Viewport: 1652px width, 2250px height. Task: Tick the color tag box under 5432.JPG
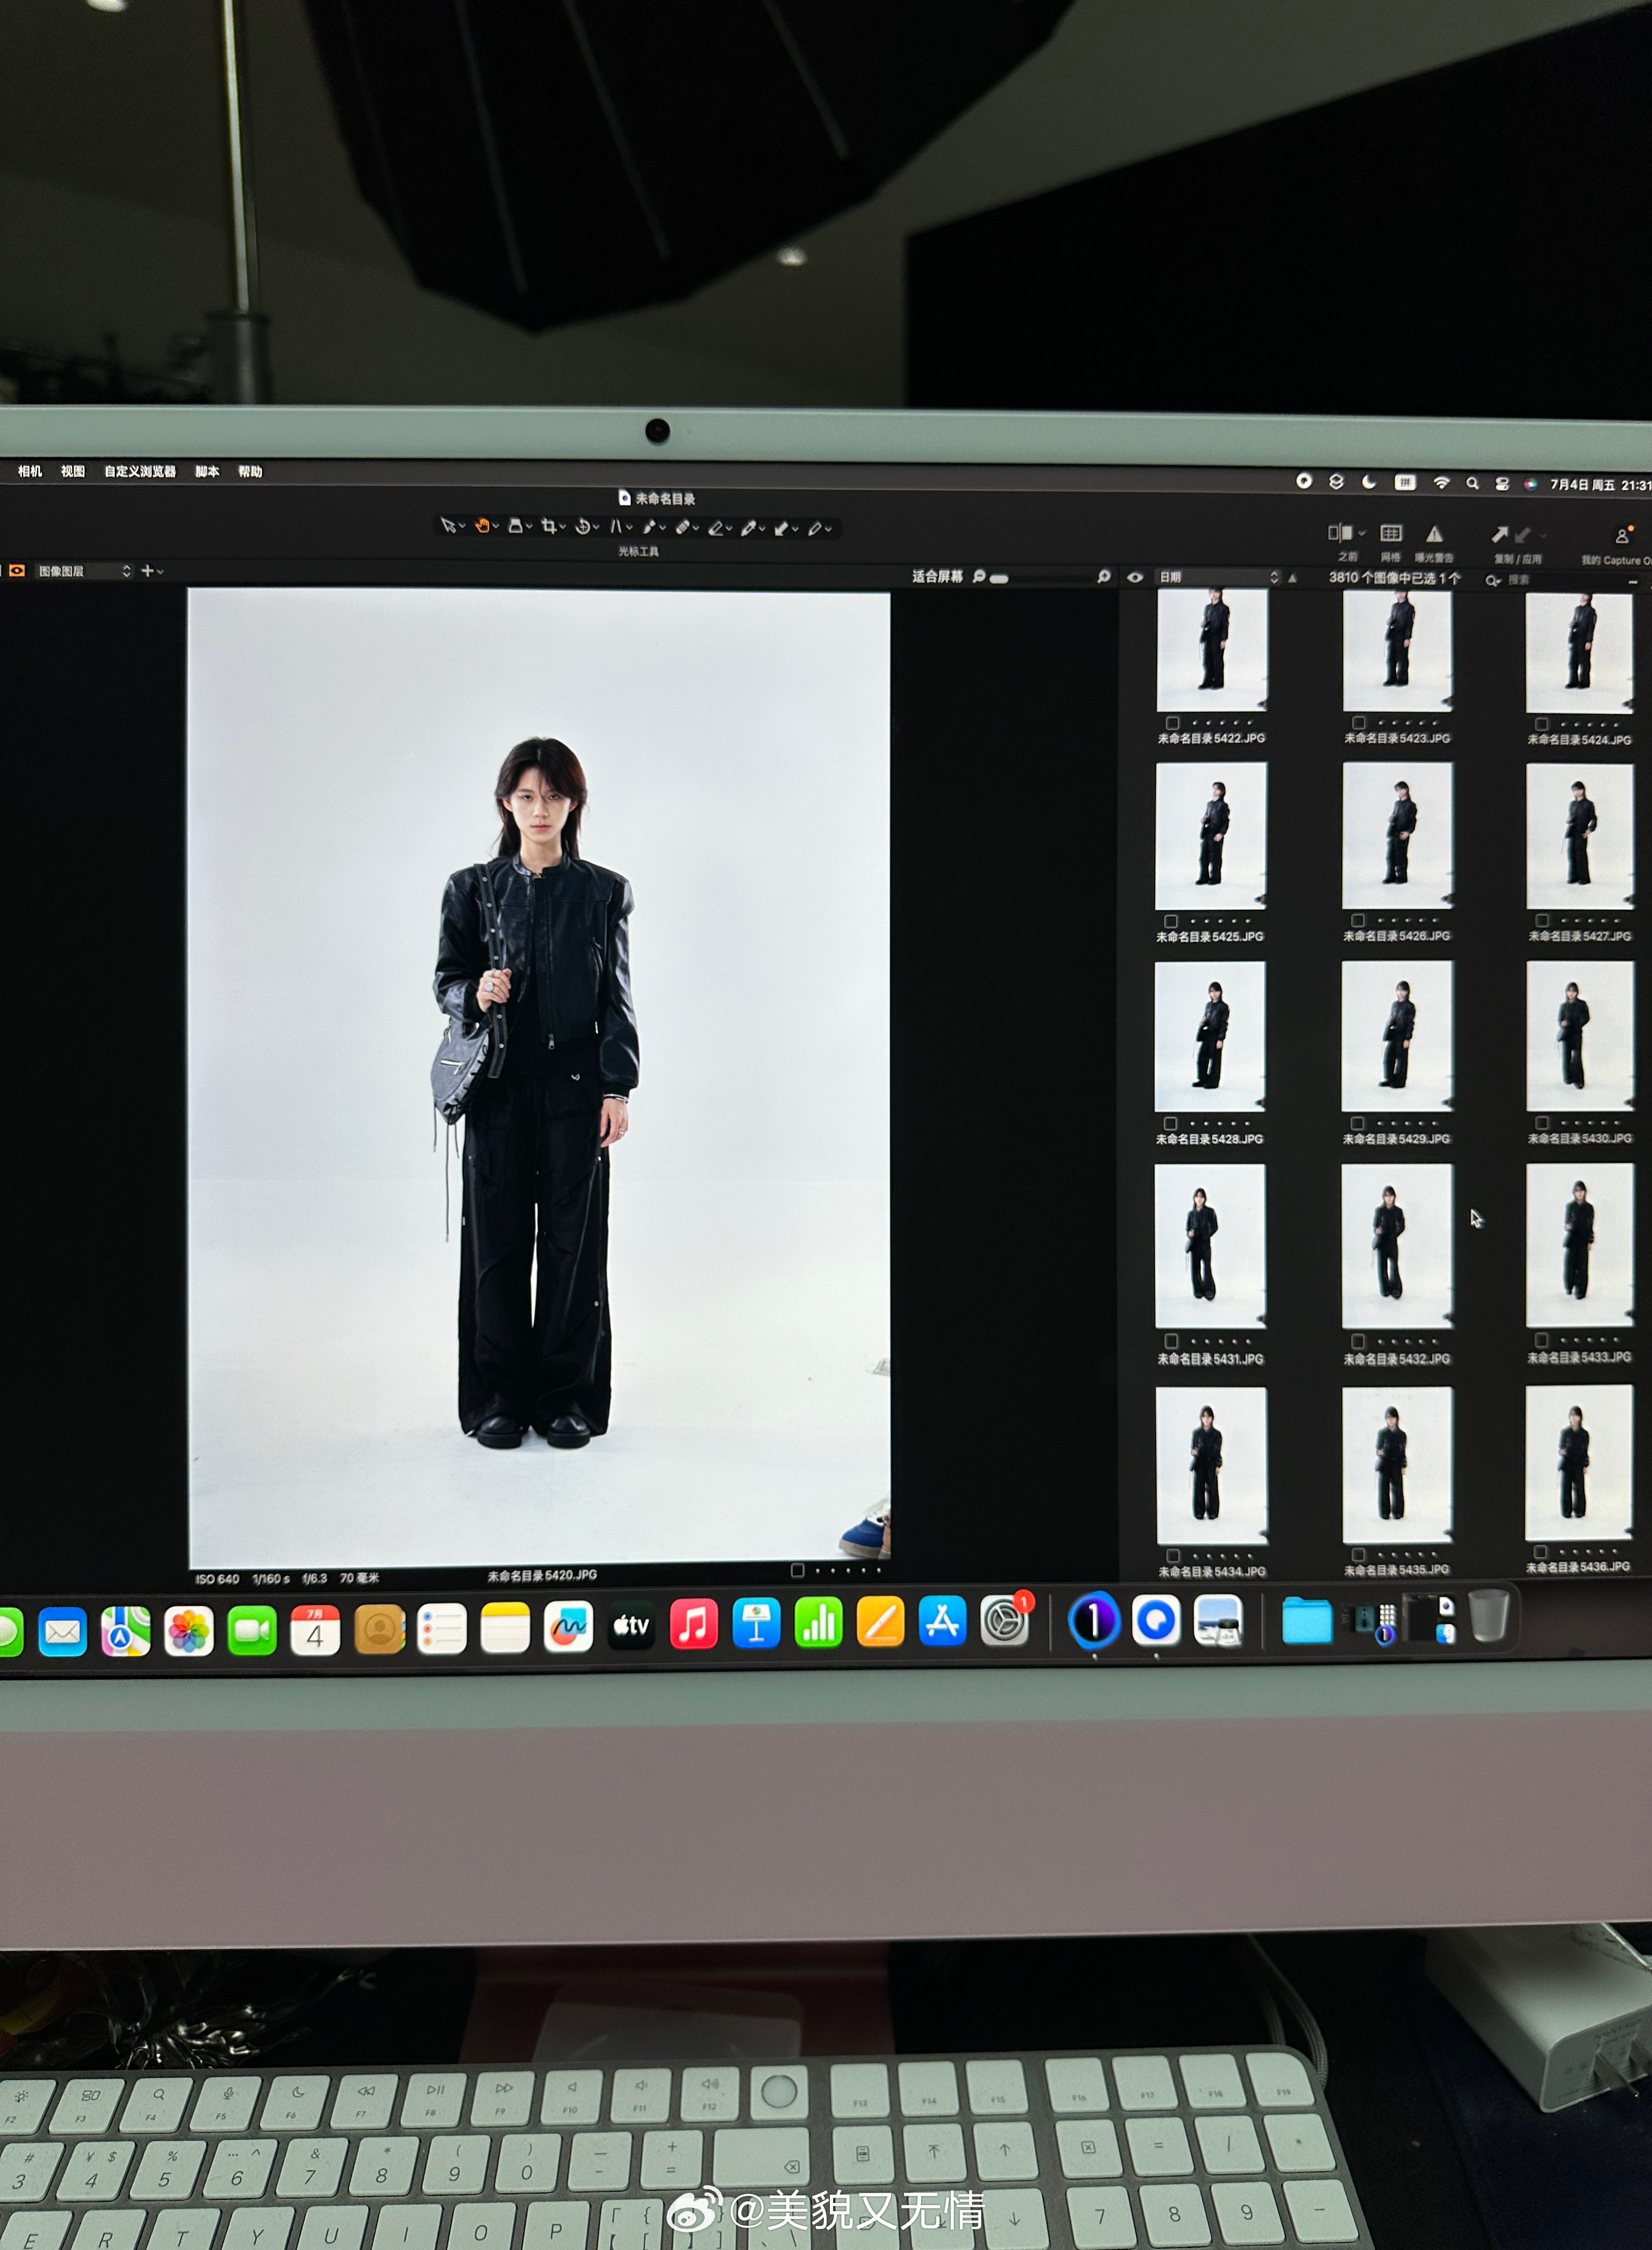coord(1357,1341)
